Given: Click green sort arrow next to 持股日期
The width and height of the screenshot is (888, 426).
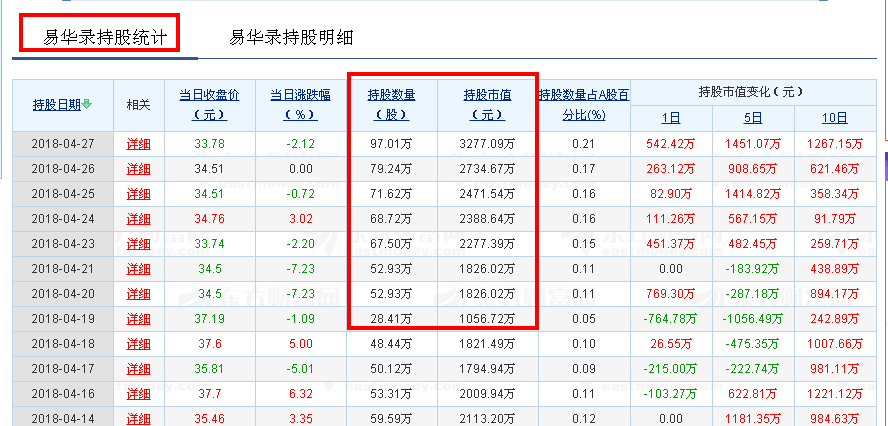Looking at the screenshot, I should [x=87, y=104].
